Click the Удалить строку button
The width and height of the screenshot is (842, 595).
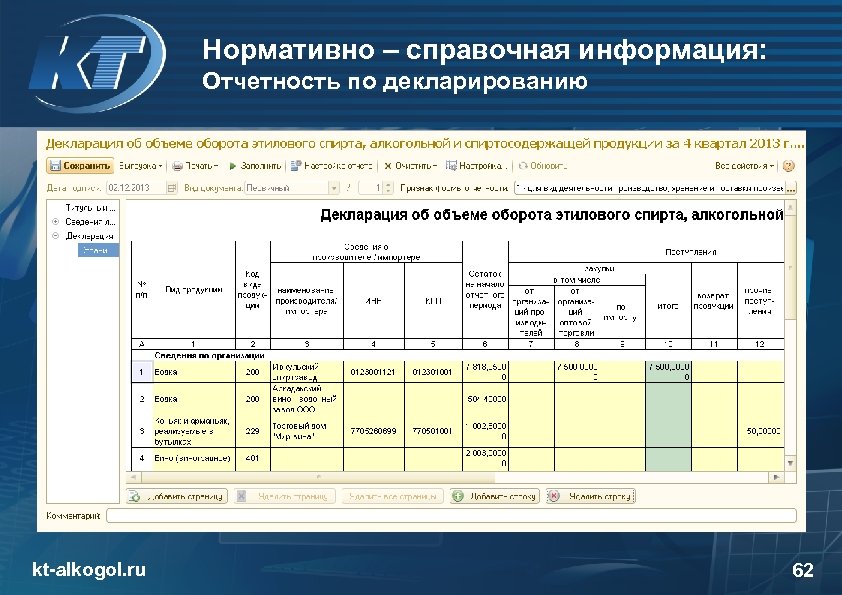pyautogui.click(x=591, y=496)
